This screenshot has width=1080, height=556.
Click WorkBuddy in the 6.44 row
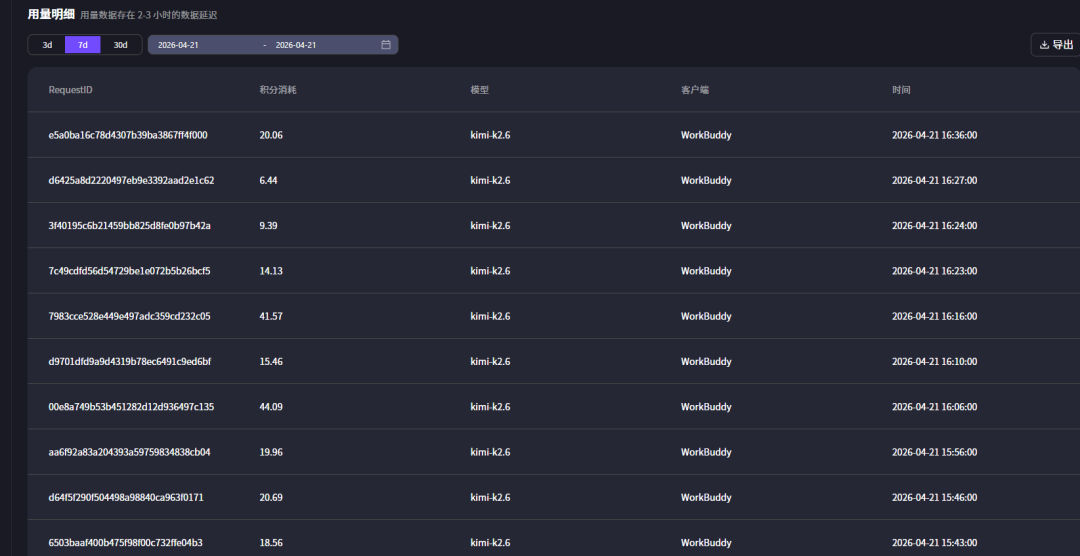point(706,181)
